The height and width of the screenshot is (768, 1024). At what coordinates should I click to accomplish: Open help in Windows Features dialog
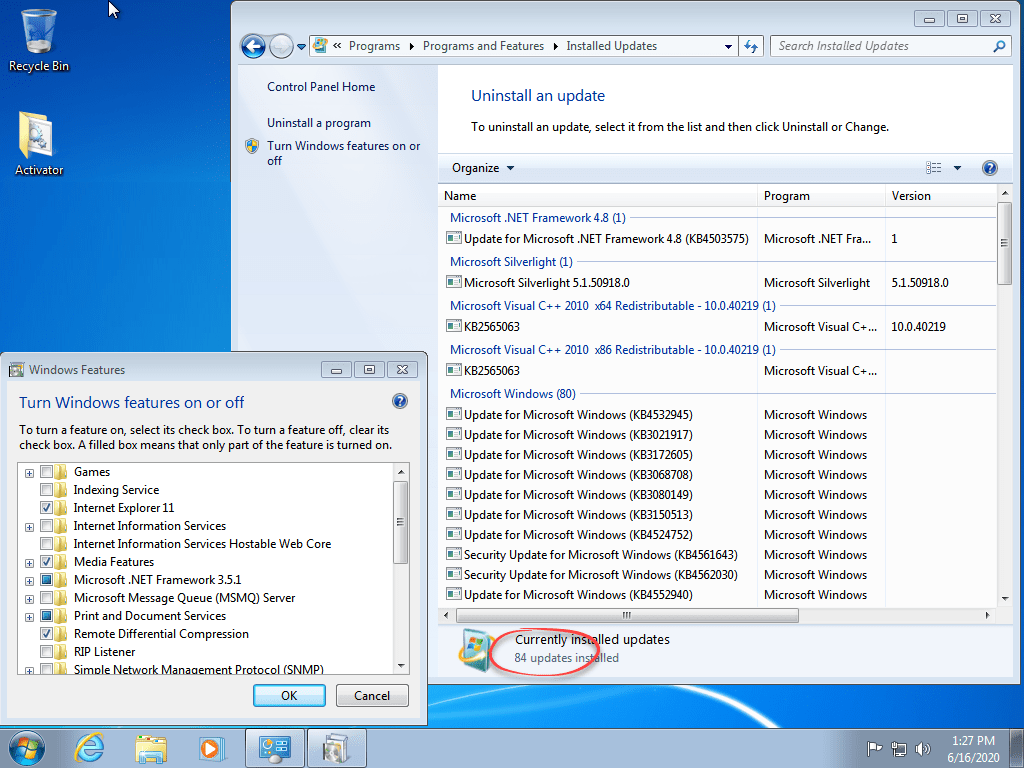click(x=400, y=401)
